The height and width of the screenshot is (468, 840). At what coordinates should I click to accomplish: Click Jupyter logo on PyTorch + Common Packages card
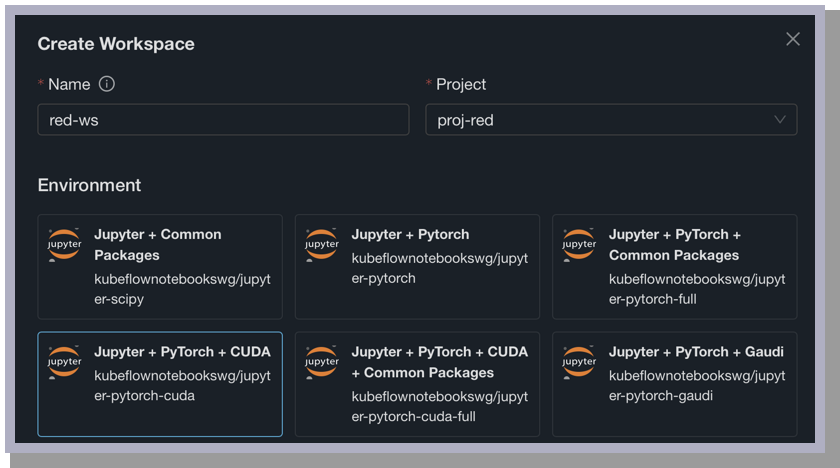(579, 244)
